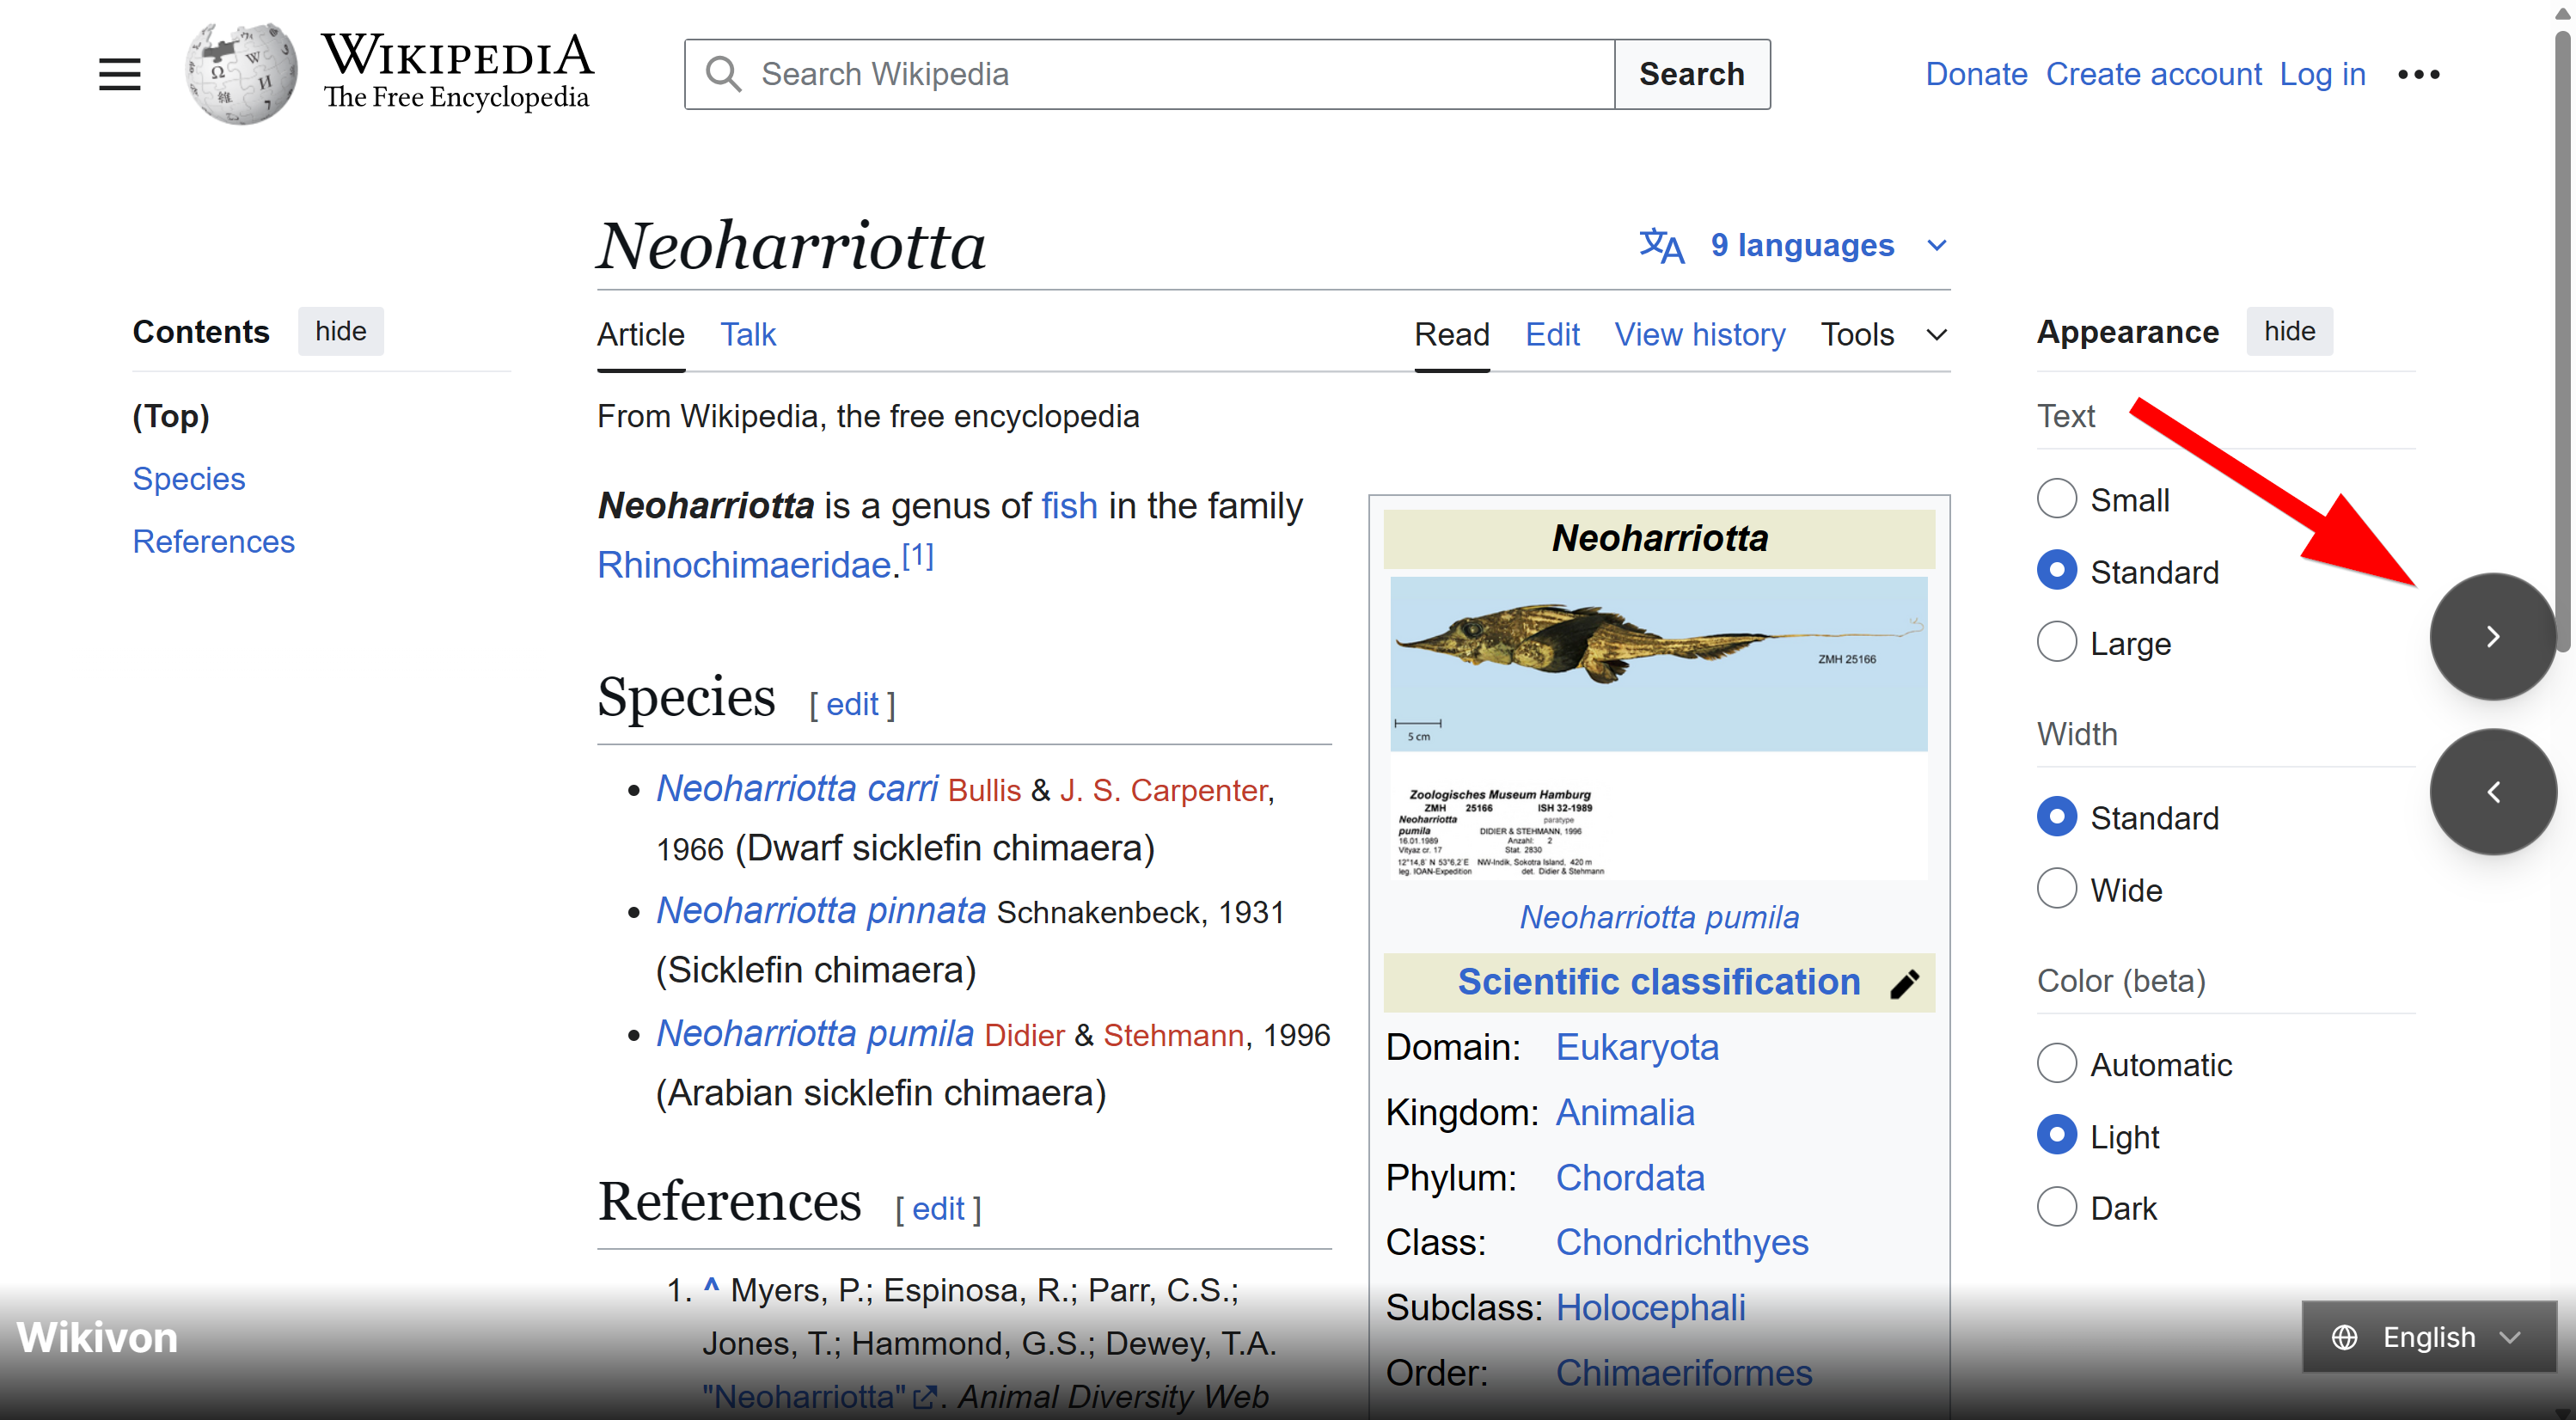
Task: Open the View history tab
Action: tap(1699, 334)
